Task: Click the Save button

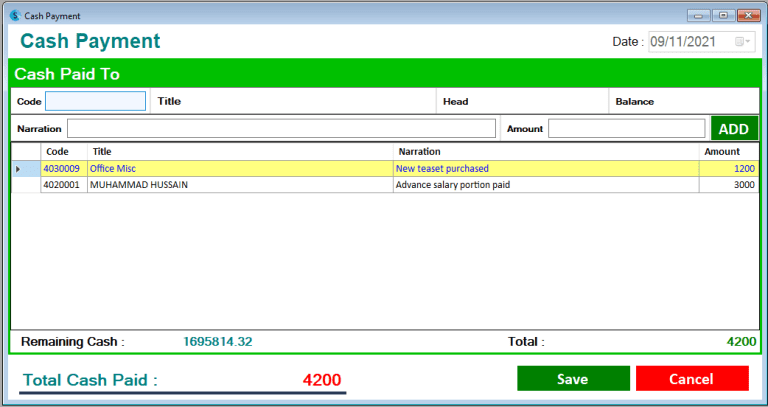Action: pos(573,379)
